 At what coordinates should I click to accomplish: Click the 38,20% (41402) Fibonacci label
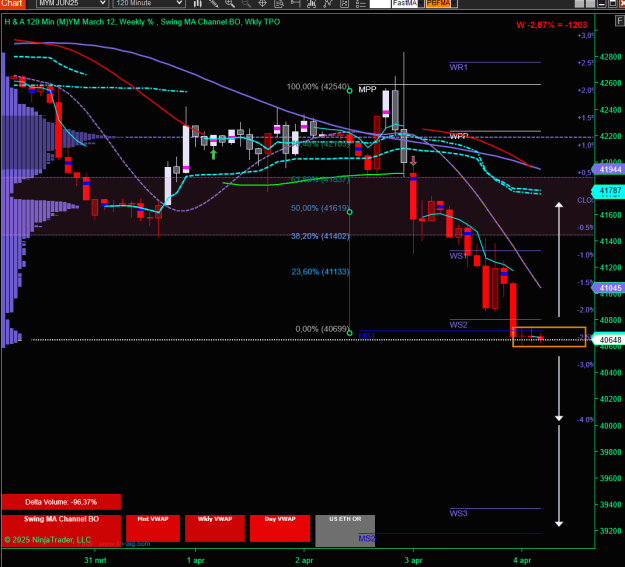pos(320,236)
